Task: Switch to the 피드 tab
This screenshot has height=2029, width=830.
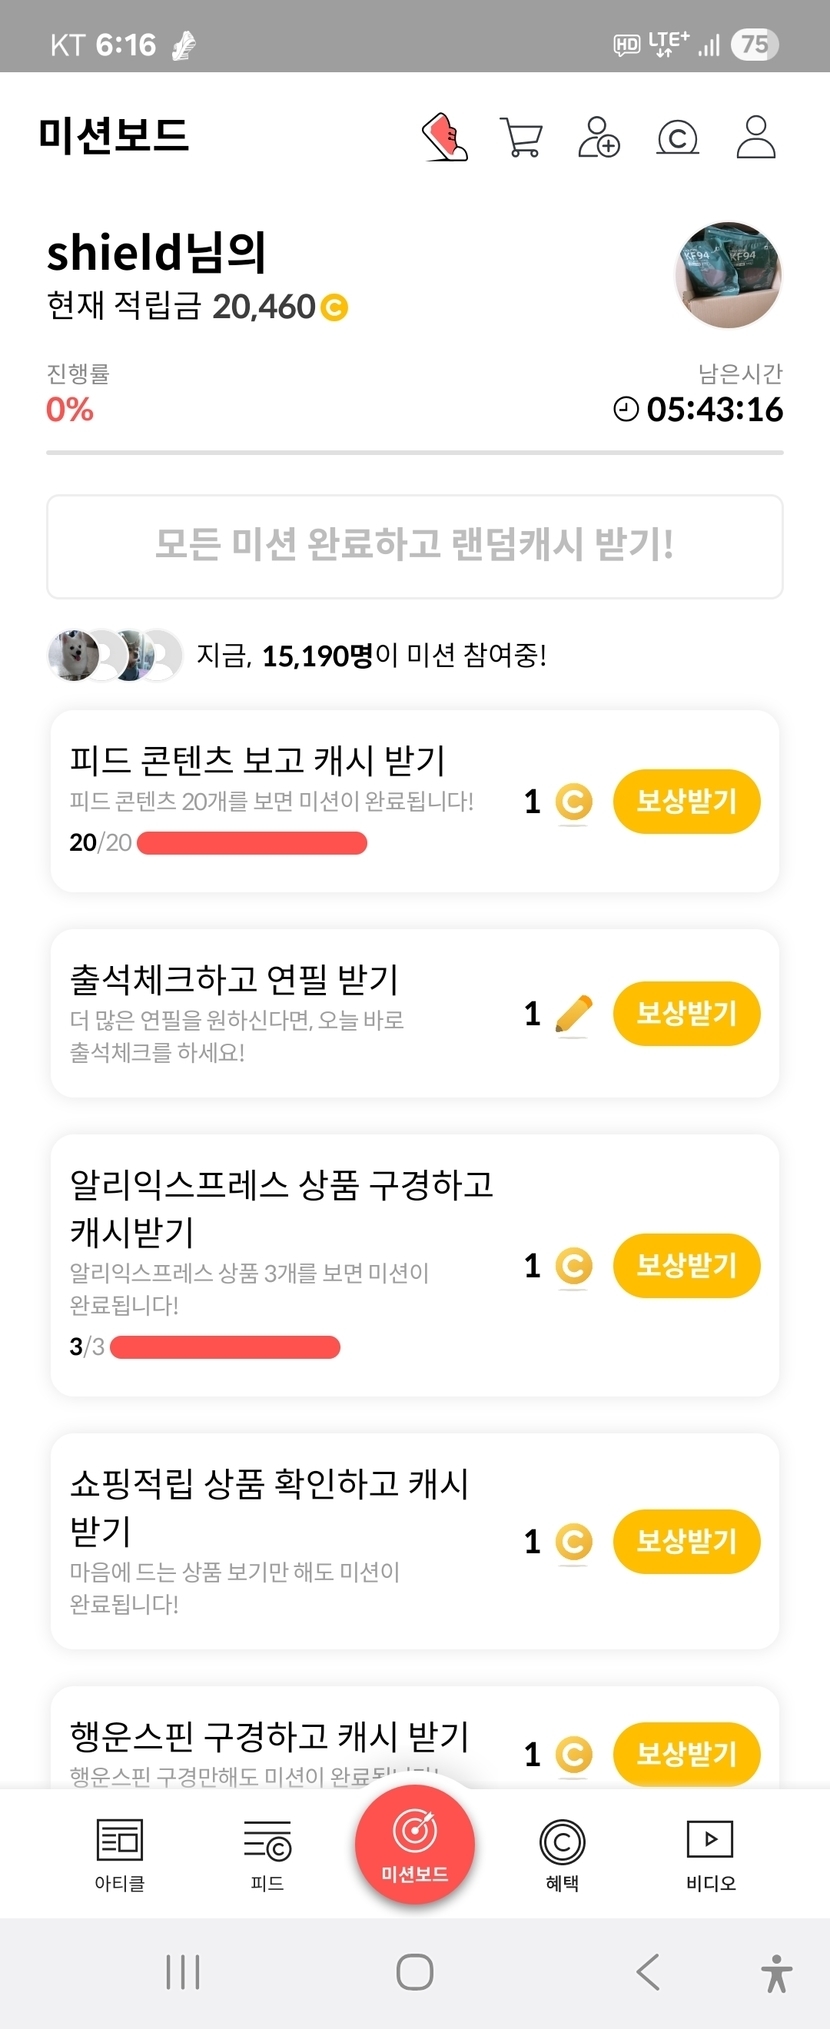Action: coord(267,1853)
